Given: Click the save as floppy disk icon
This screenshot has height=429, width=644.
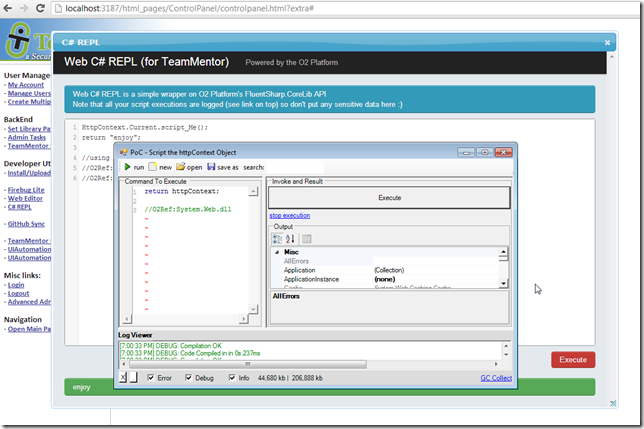Looking at the screenshot, I should tap(211, 167).
